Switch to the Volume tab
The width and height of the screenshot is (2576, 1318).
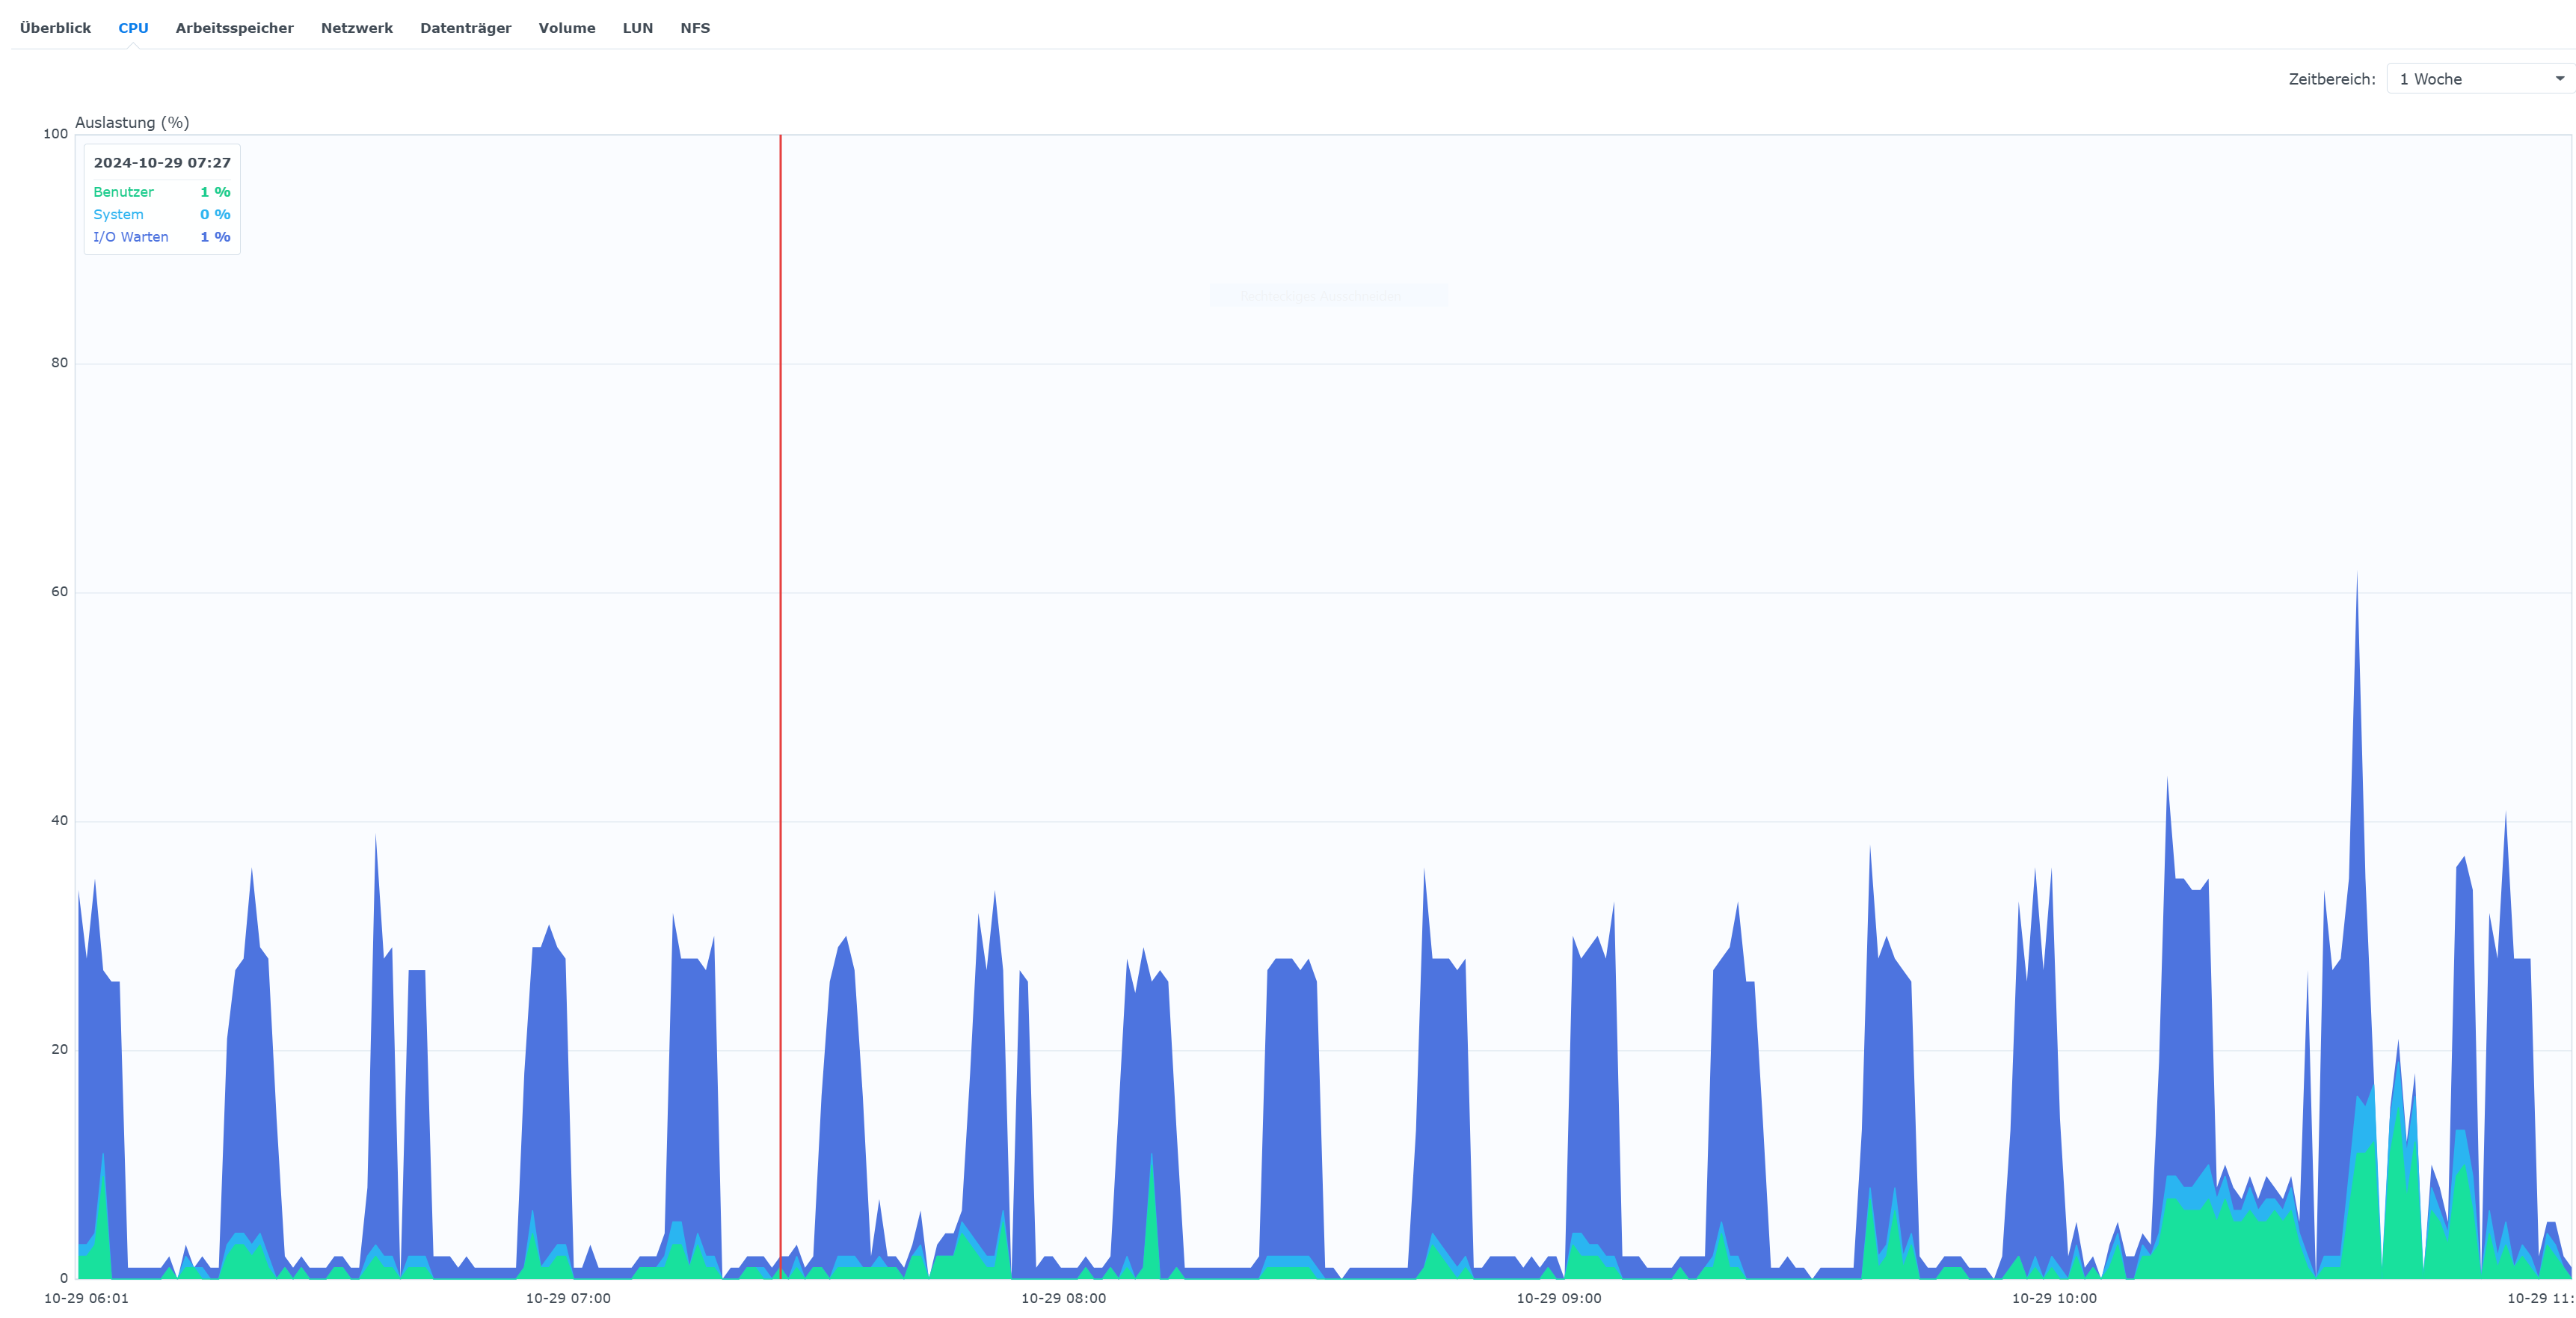[x=566, y=28]
